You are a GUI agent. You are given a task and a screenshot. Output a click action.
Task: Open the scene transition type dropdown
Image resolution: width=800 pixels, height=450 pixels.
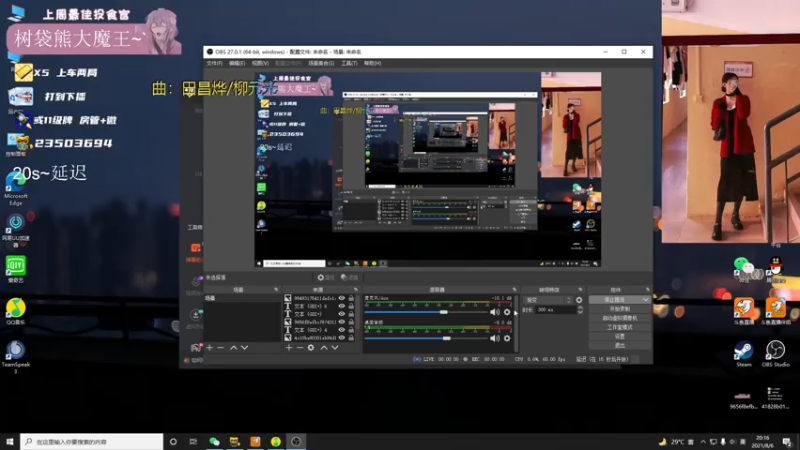pos(547,300)
